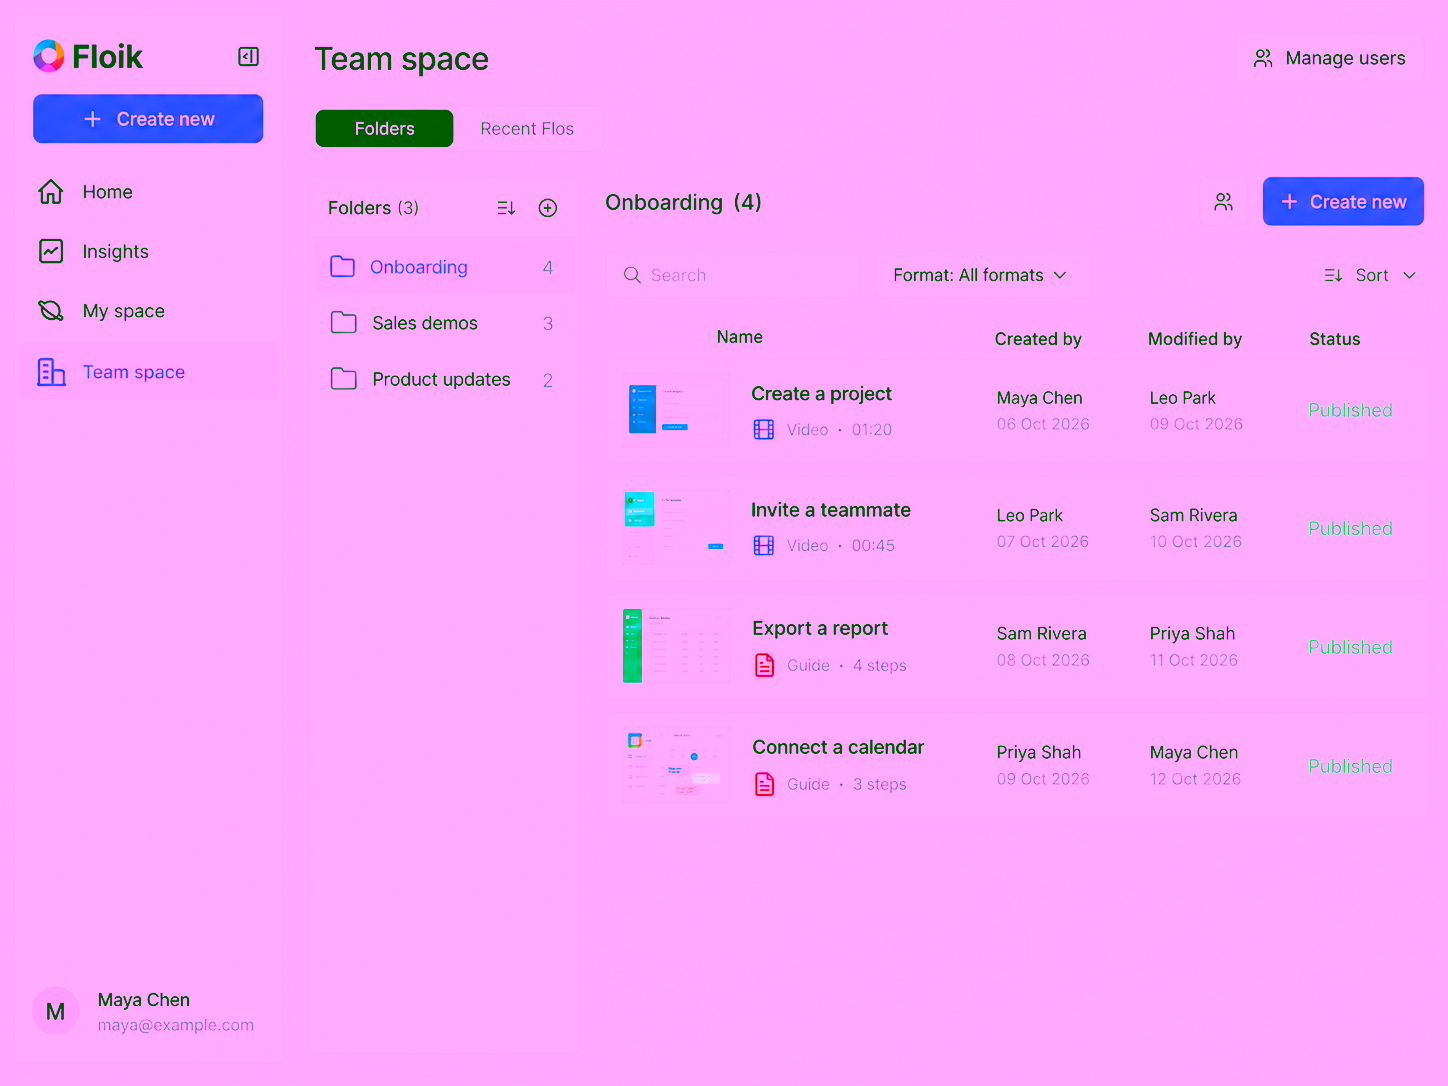Open the Create a project thumbnail
Screen dimensions: 1448x1086
[x=676, y=410]
